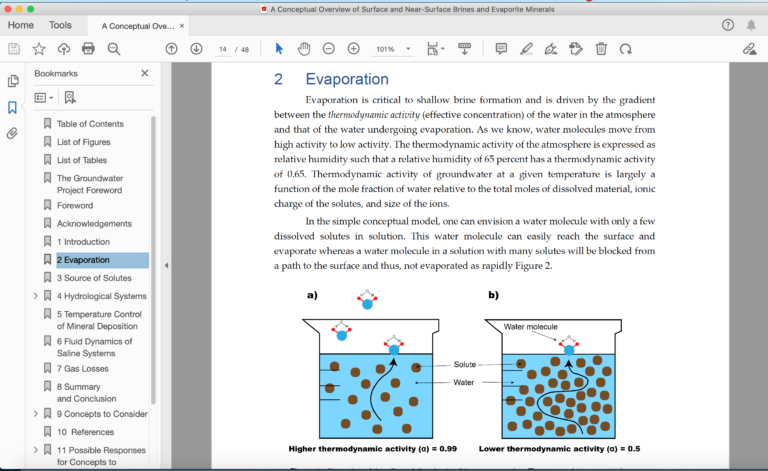The image size is (768, 471).
Task: Go to next page with down arrow
Action: pos(196,48)
